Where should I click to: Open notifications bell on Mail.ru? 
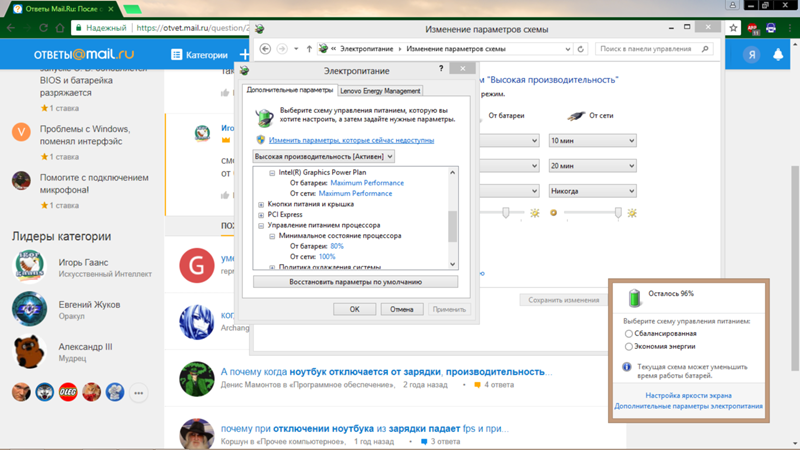(x=778, y=54)
